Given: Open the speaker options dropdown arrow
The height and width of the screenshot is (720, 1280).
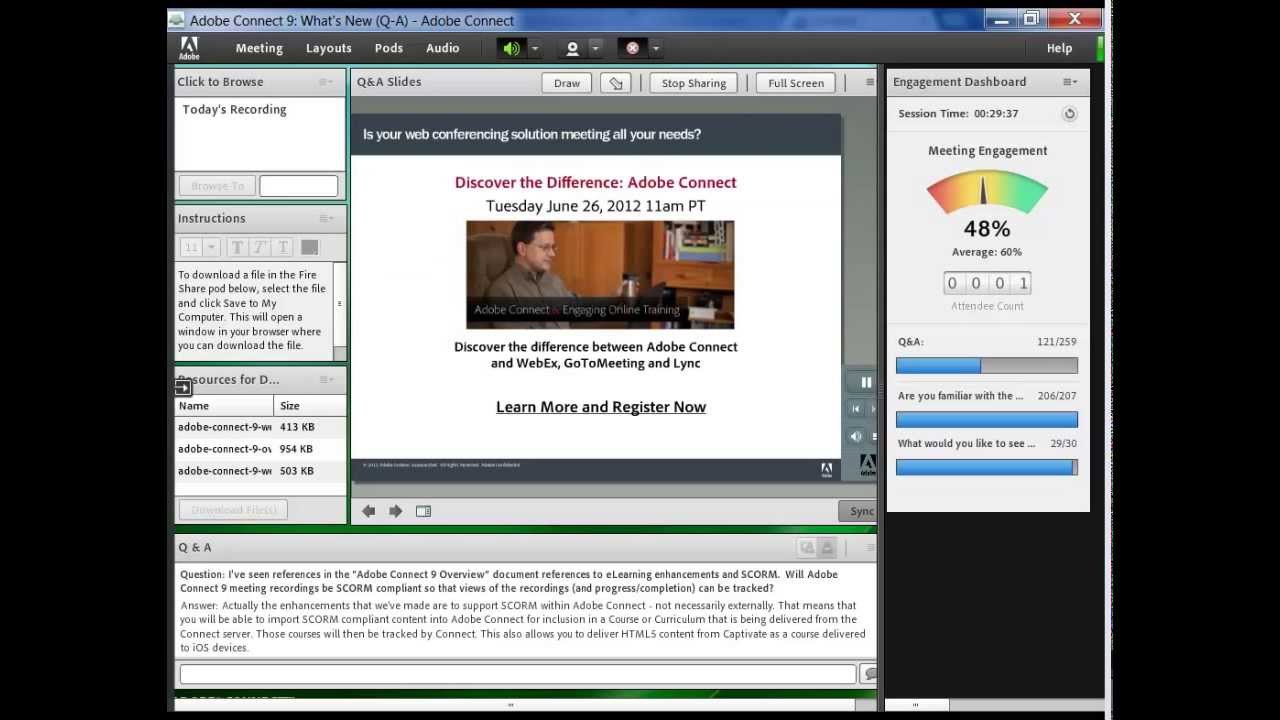Looking at the screenshot, I should pyautogui.click(x=534, y=48).
